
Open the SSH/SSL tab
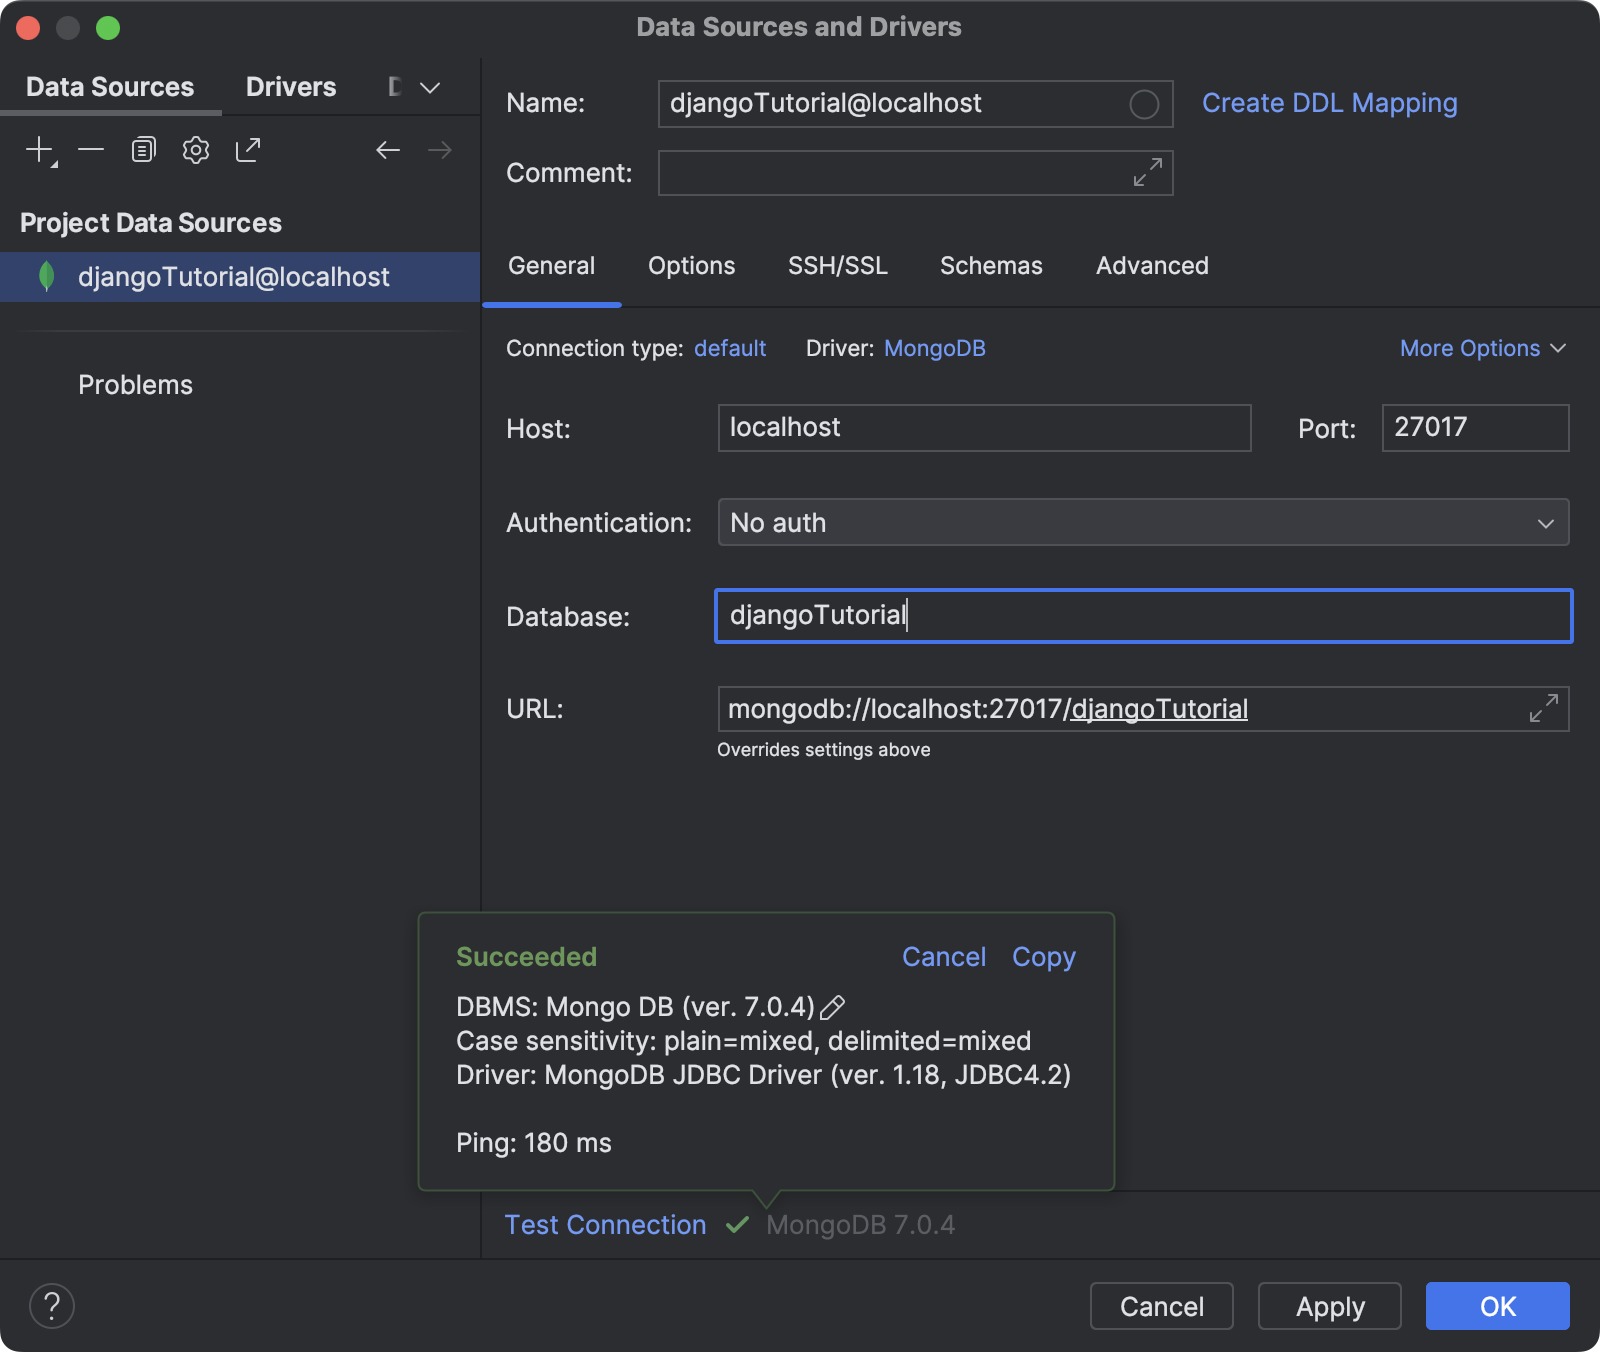(x=837, y=266)
